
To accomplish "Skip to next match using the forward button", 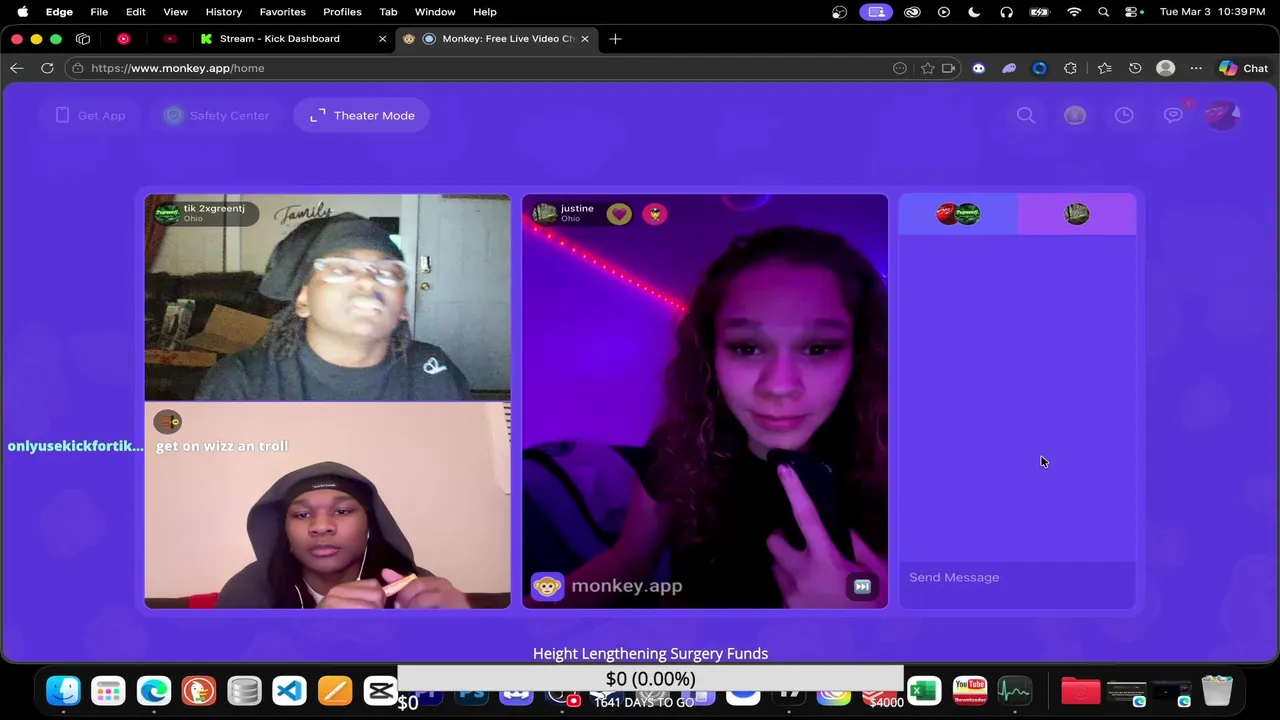I will (862, 587).
